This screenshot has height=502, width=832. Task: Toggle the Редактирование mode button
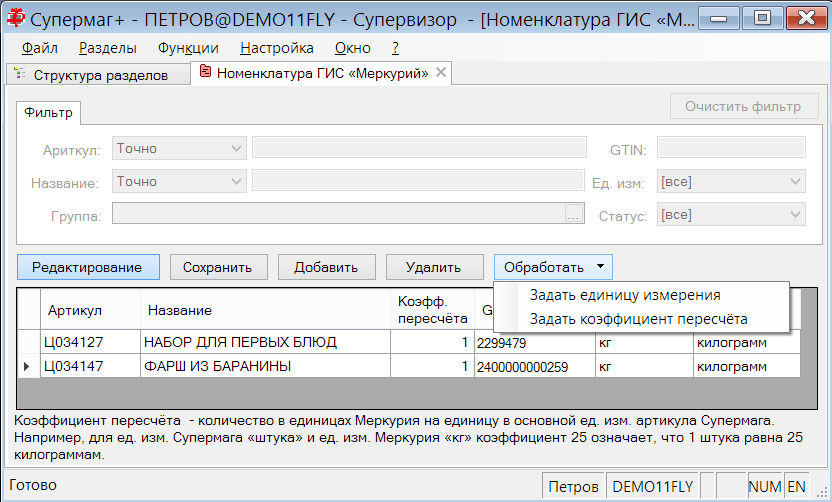(88, 267)
